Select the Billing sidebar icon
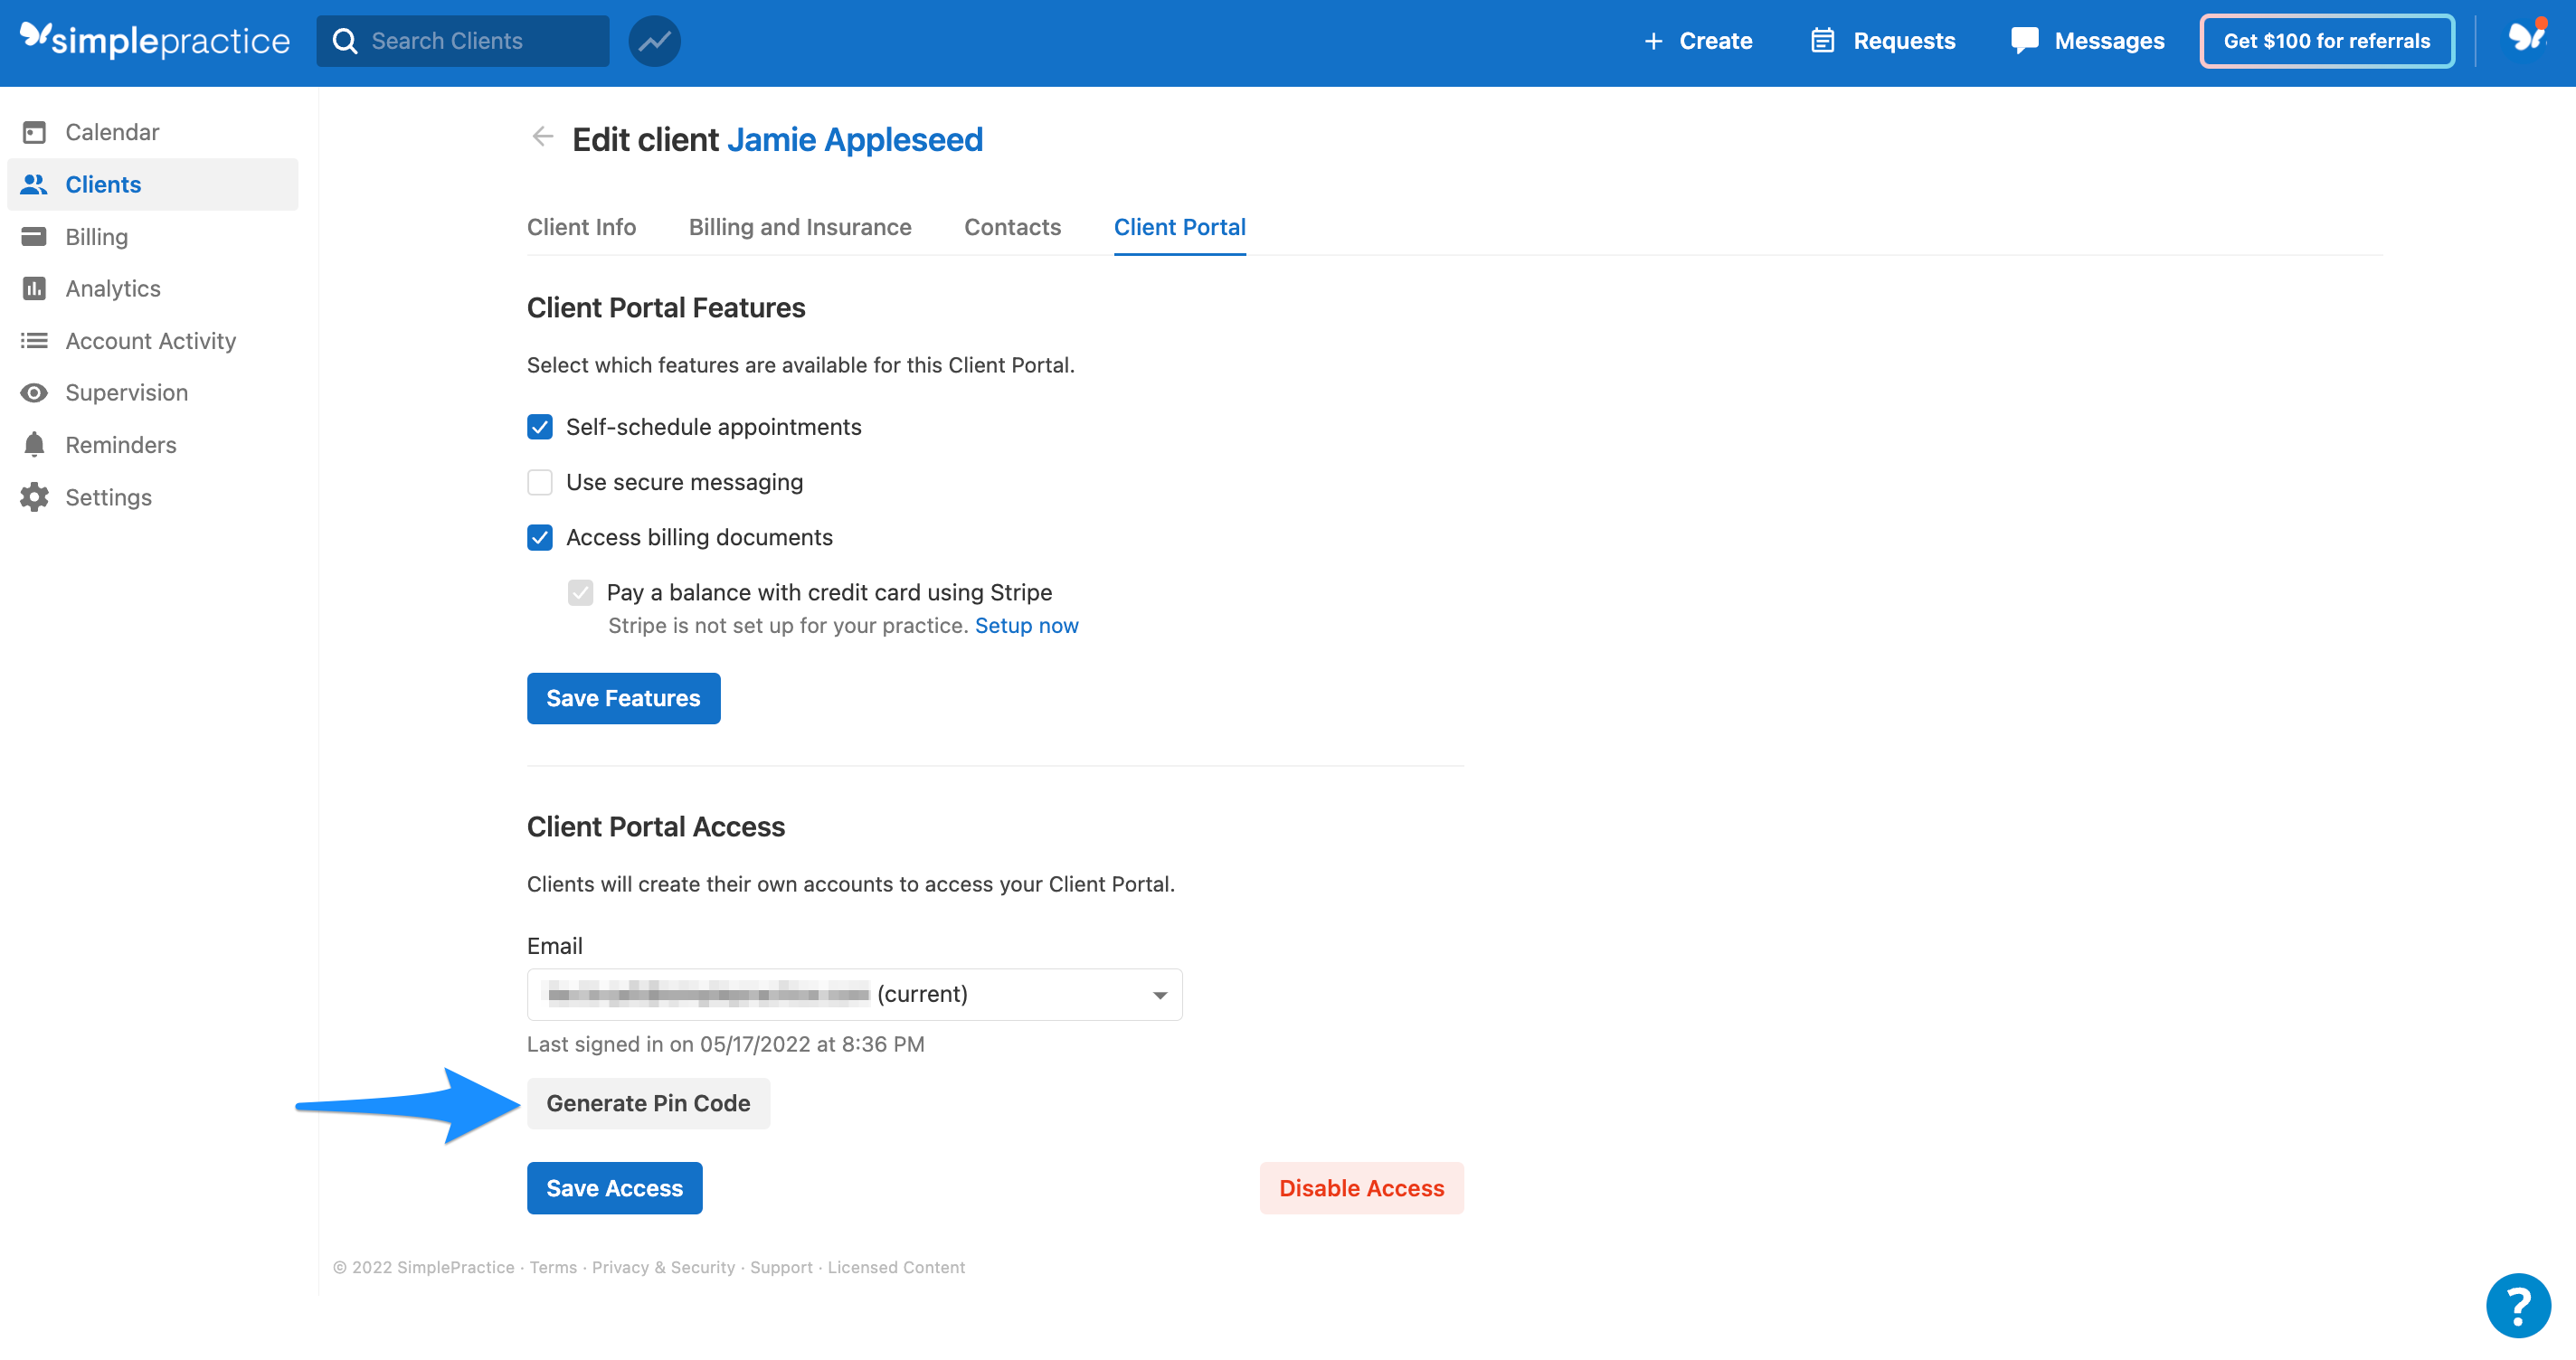2576x1360 pixels. click(x=35, y=236)
